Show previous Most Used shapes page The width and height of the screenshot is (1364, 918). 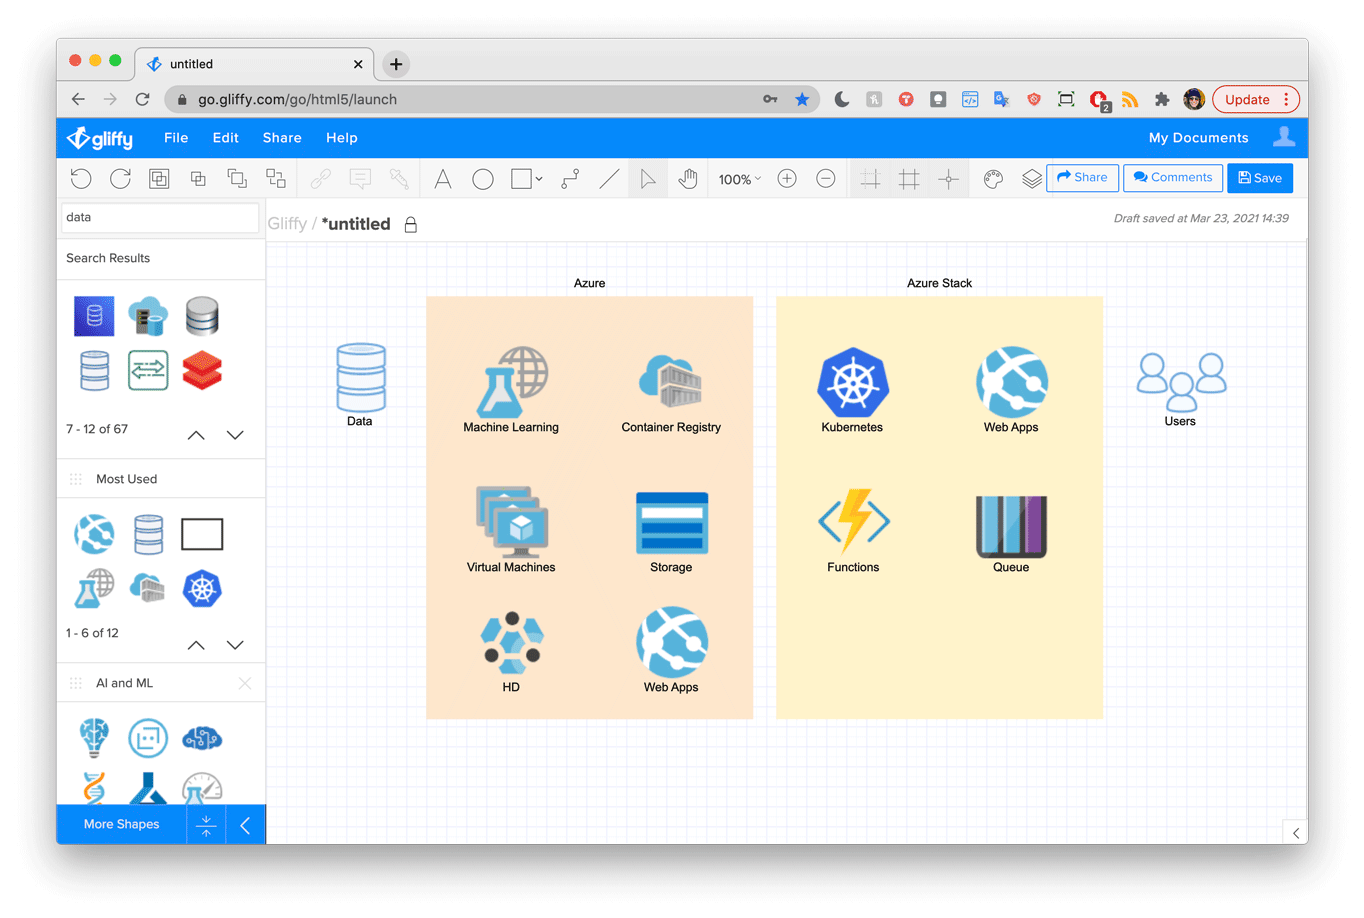[196, 645]
